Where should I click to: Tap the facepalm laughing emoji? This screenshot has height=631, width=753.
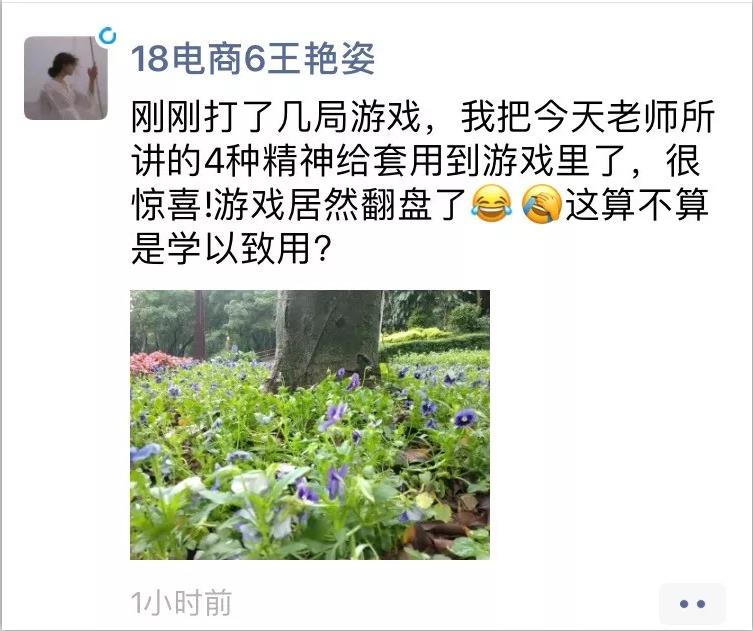tap(541, 204)
